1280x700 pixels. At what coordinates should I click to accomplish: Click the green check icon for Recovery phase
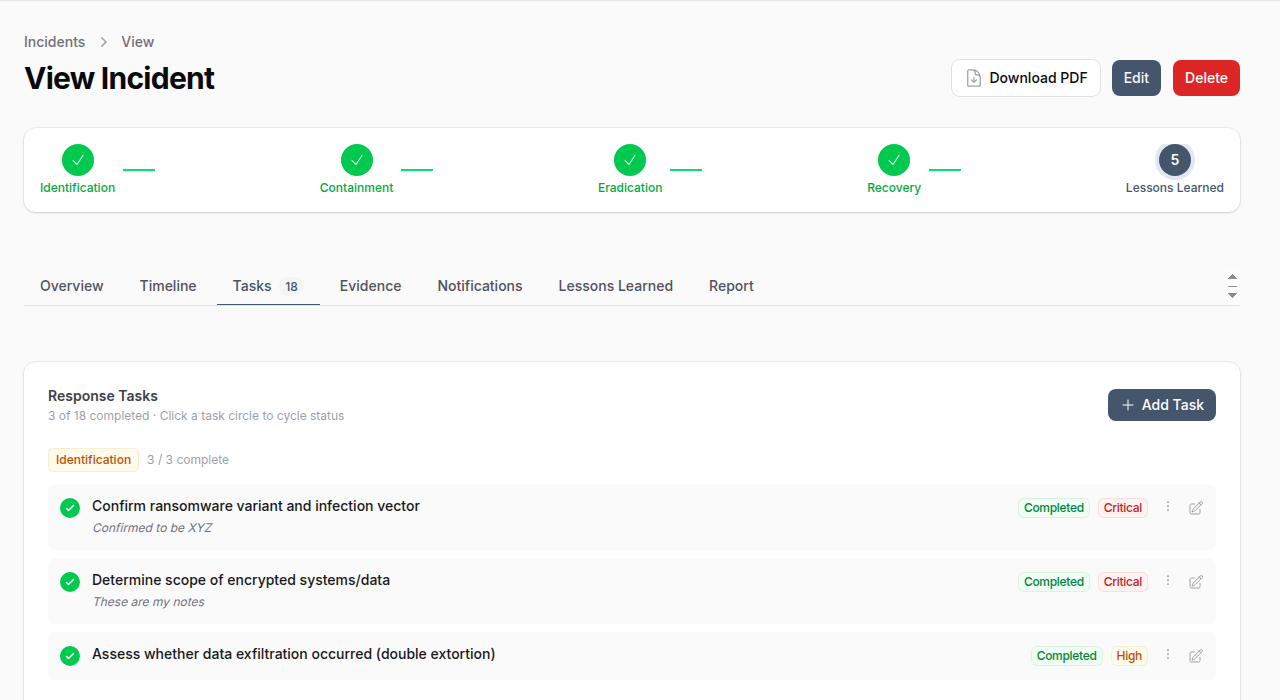pyautogui.click(x=894, y=159)
